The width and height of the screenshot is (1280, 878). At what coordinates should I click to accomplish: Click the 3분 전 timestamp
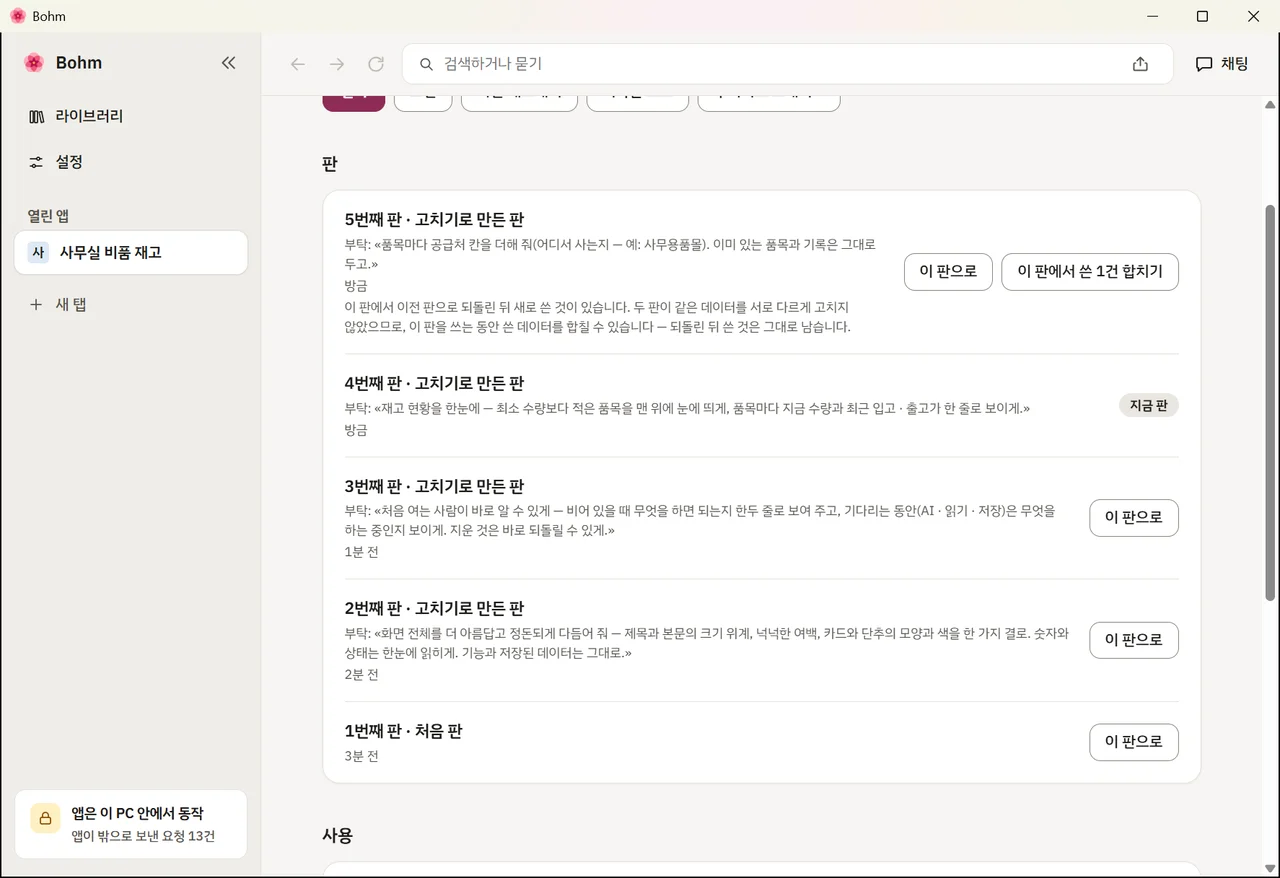coord(361,756)
